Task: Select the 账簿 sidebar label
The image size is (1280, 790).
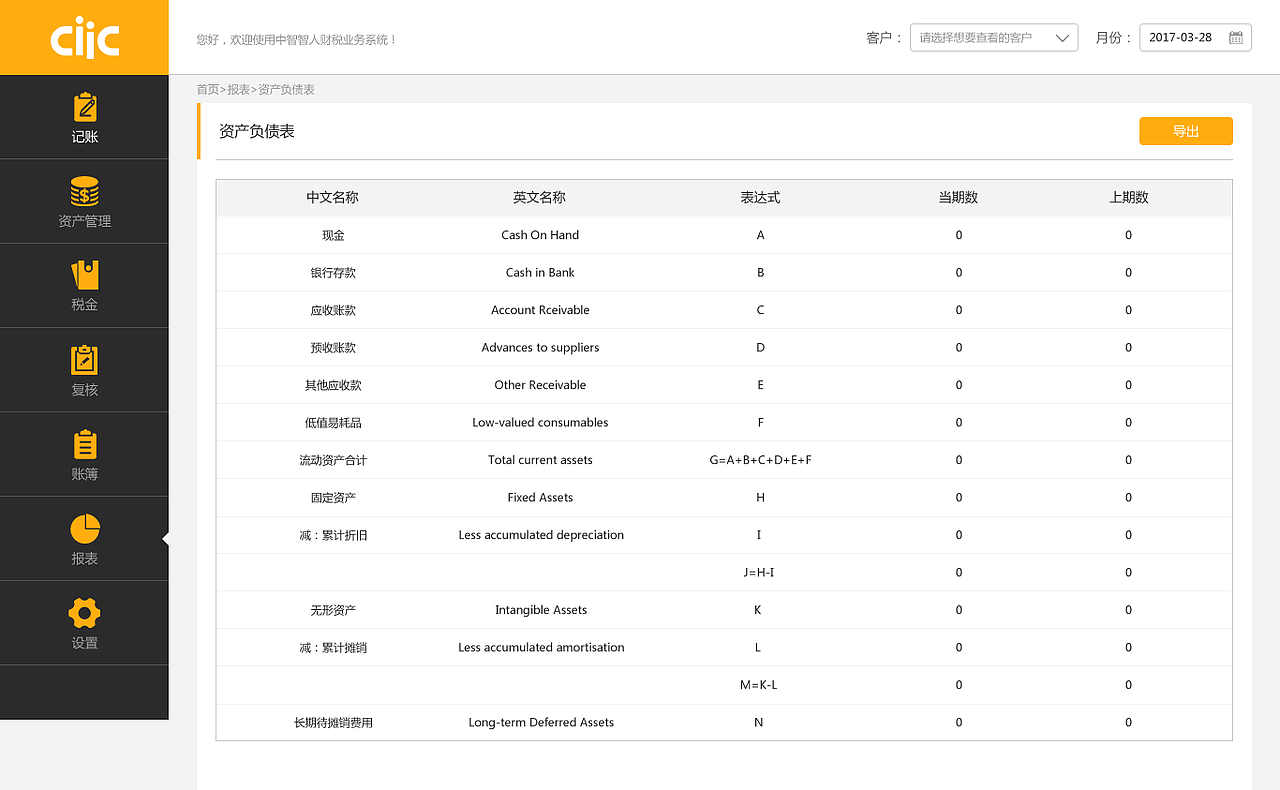Action: [x=85, y=474]
